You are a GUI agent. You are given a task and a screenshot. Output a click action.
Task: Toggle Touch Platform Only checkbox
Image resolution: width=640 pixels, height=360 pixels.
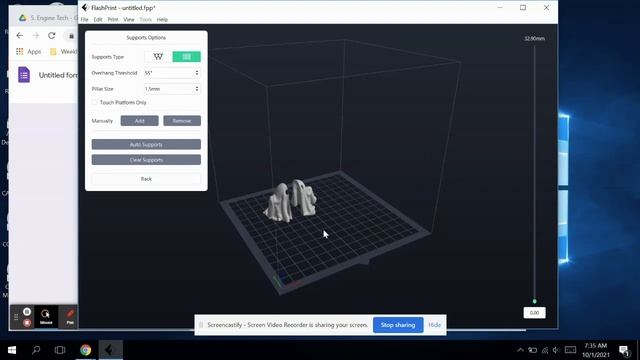tap(94, 102)
